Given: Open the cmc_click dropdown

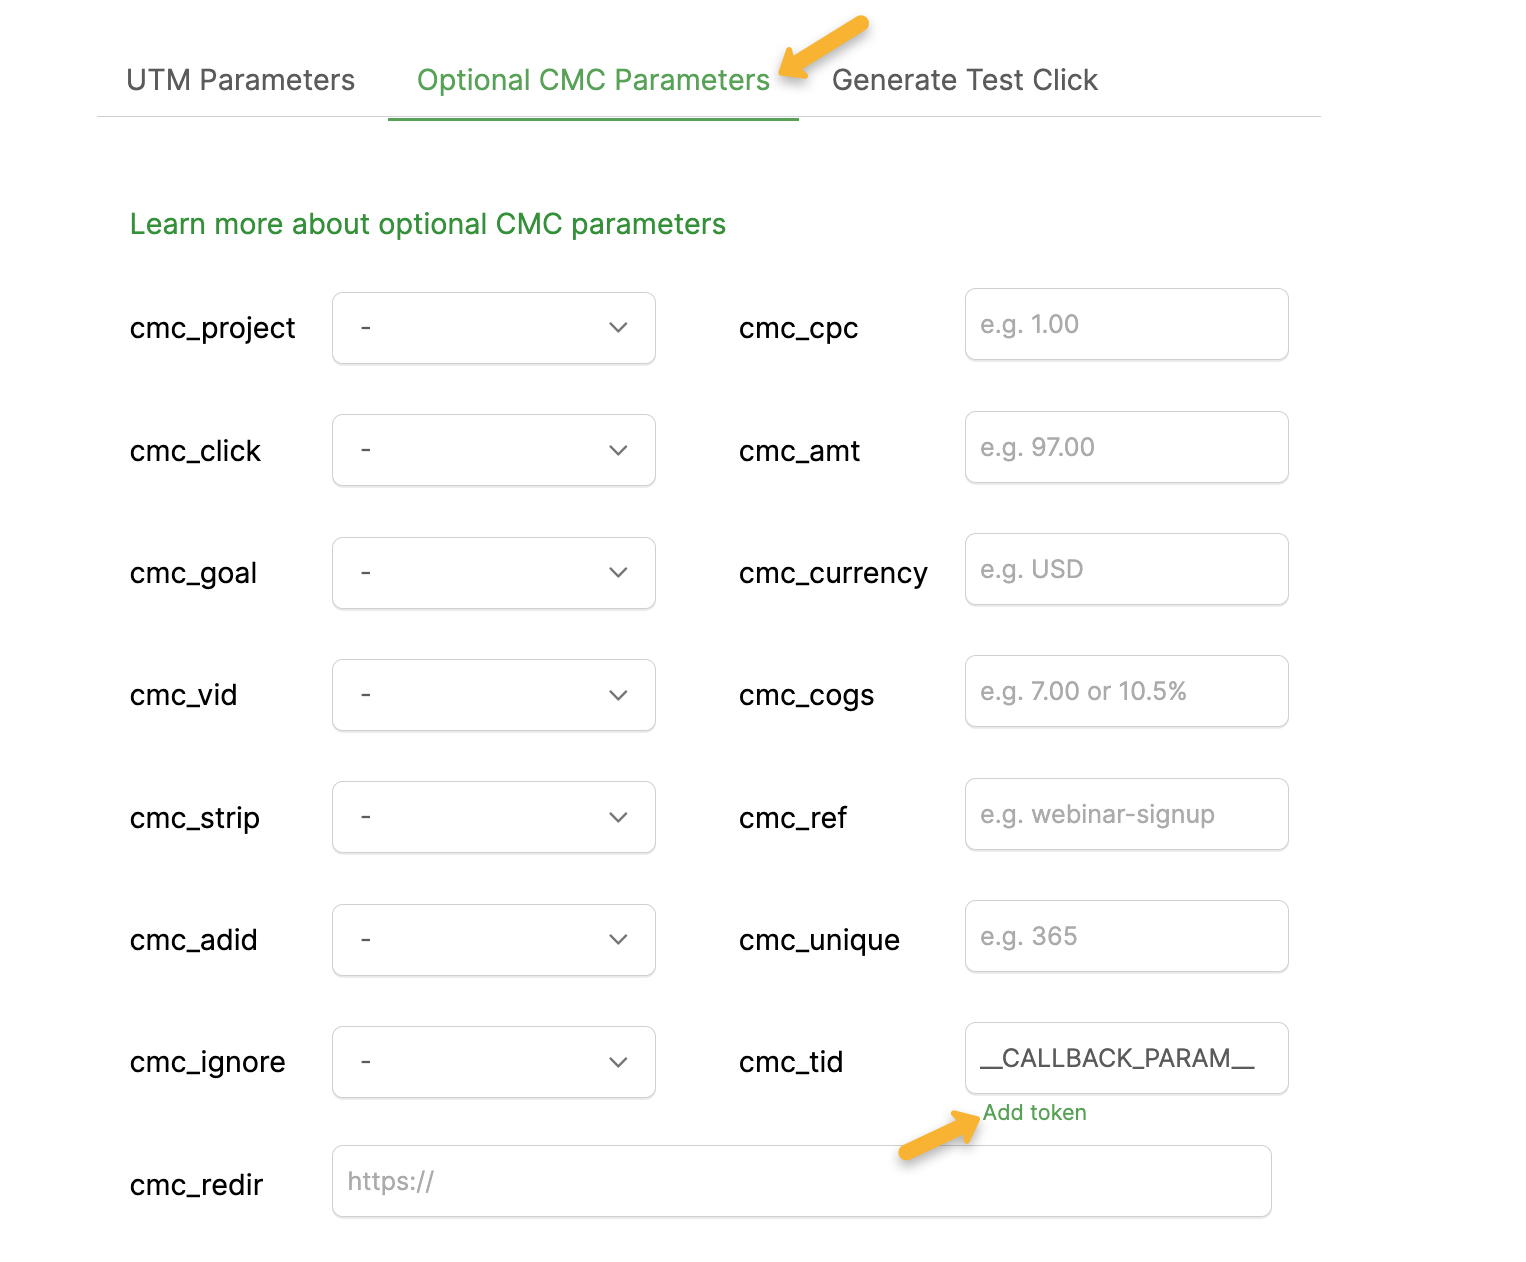Looking at the screenshot, I should [493, 450].
